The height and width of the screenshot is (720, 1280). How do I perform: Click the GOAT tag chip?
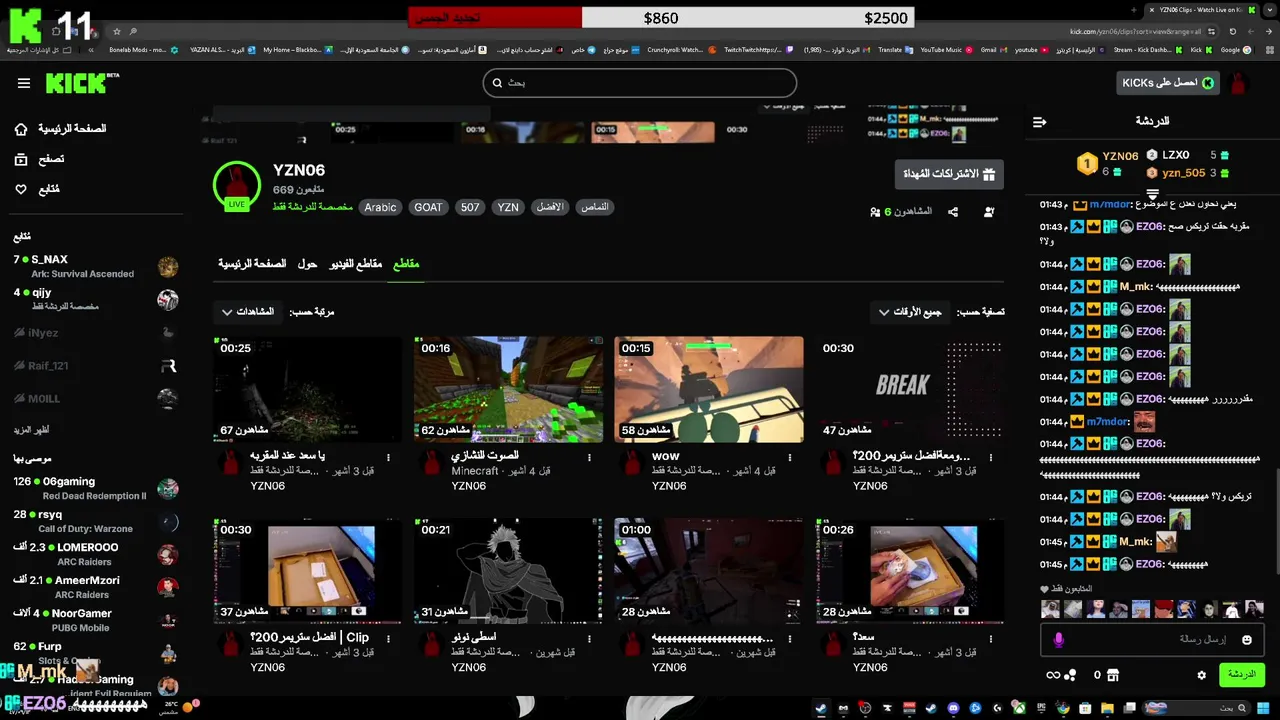pos(428,208)
